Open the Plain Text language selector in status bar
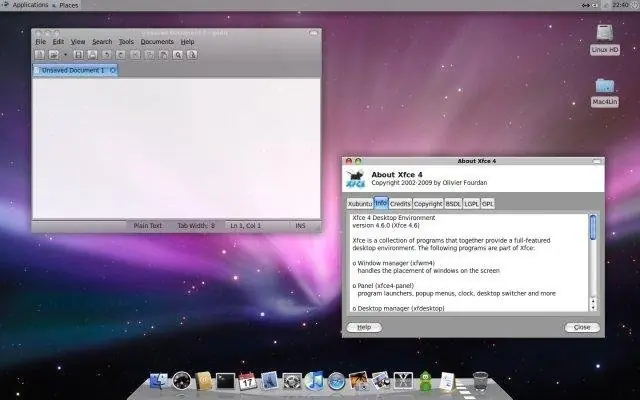The height and width of the screenshot is (400, 640). (x=148, y=226)
